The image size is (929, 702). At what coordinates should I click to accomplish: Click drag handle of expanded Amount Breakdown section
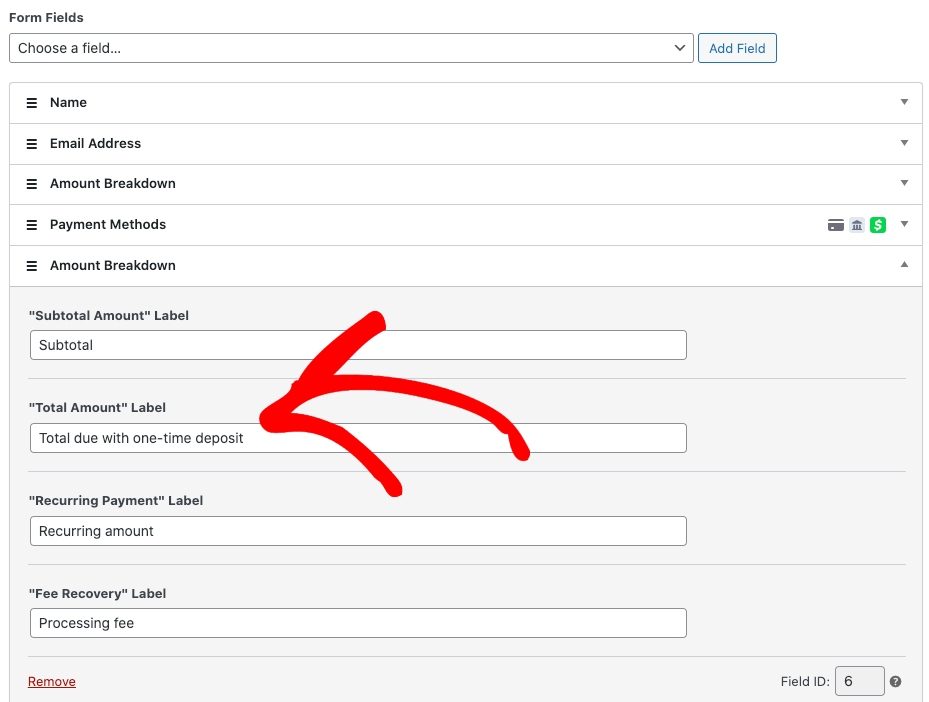click(x=31, y=266)
